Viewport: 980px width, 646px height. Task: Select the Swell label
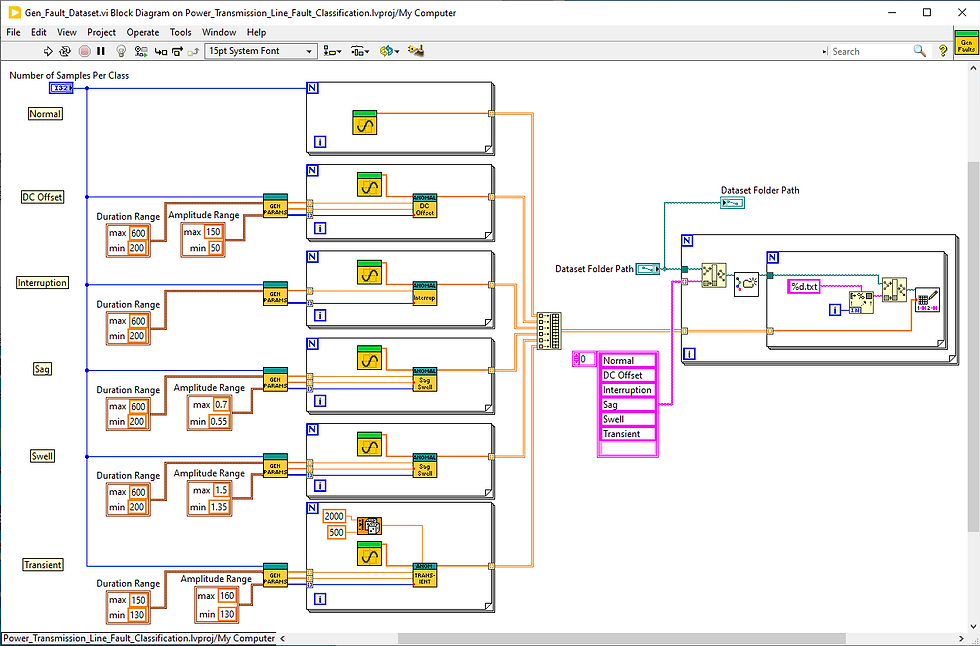[x=42, y=456]
